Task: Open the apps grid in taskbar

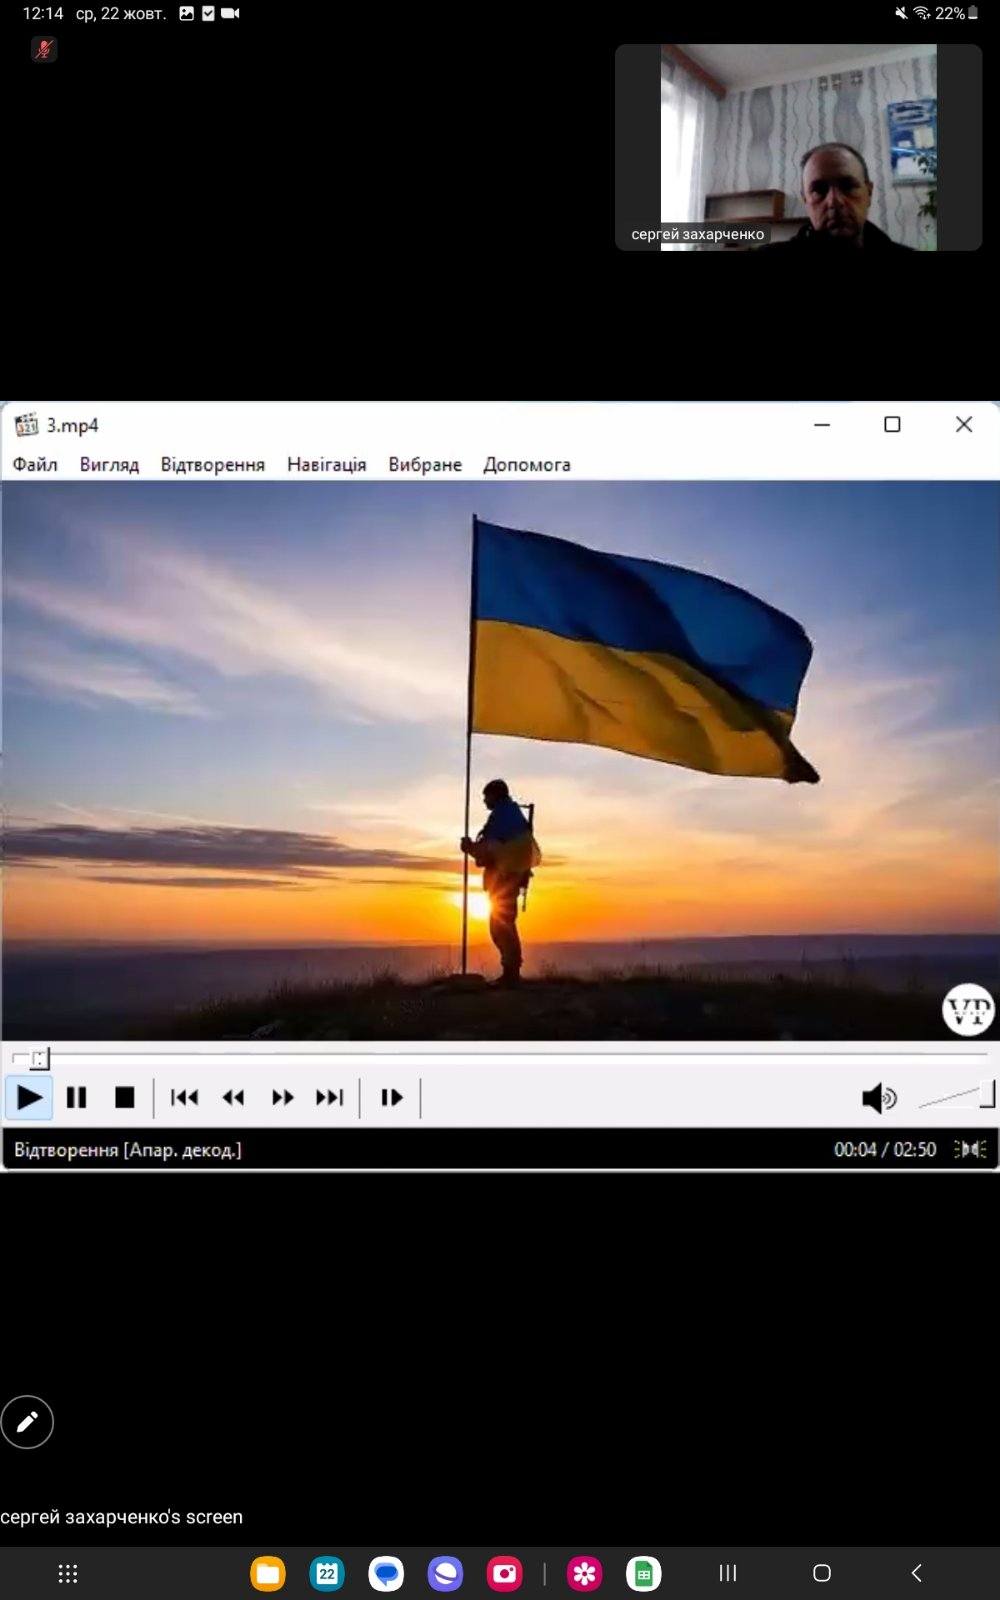Action: [x=68, y=1574]
